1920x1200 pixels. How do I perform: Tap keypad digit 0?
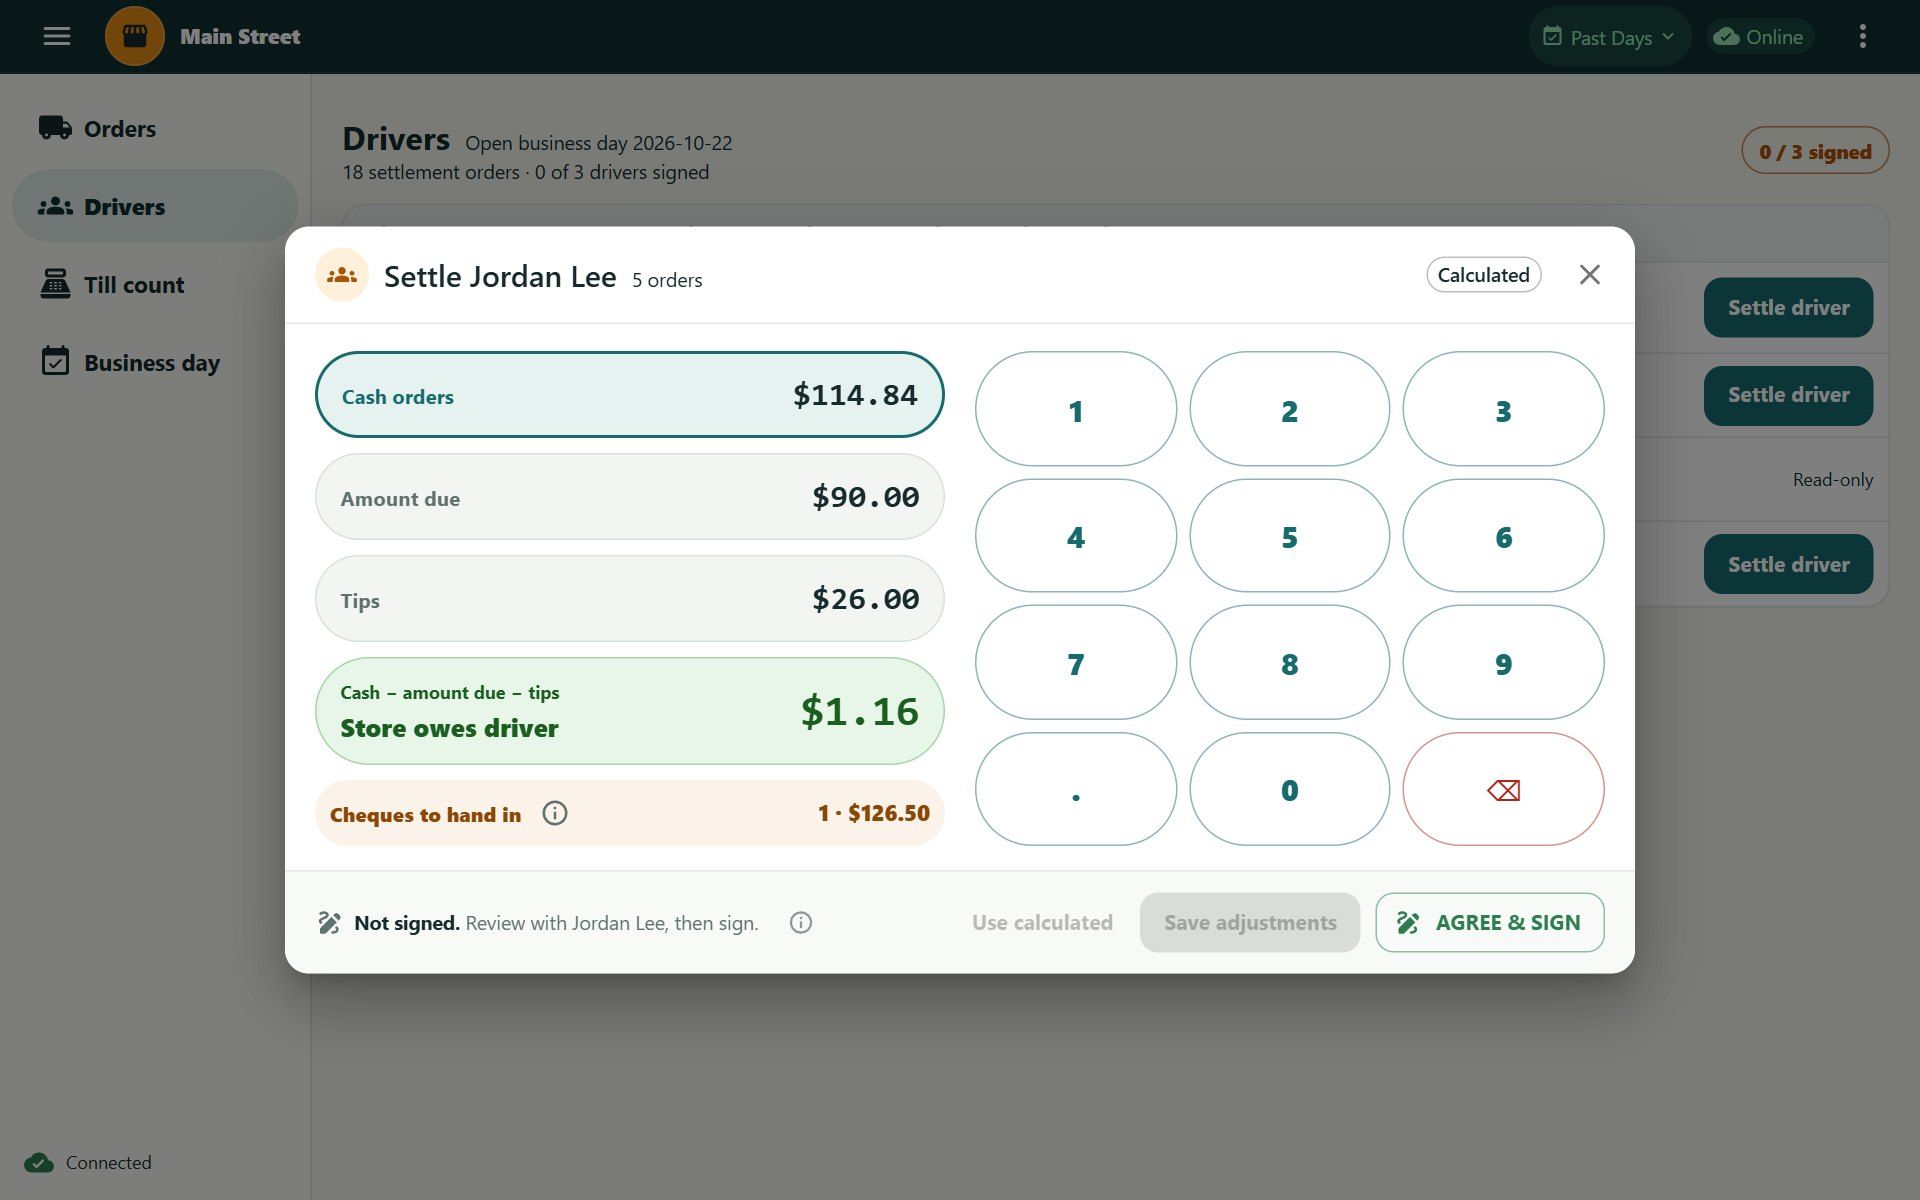click(x=1290, y=790)
